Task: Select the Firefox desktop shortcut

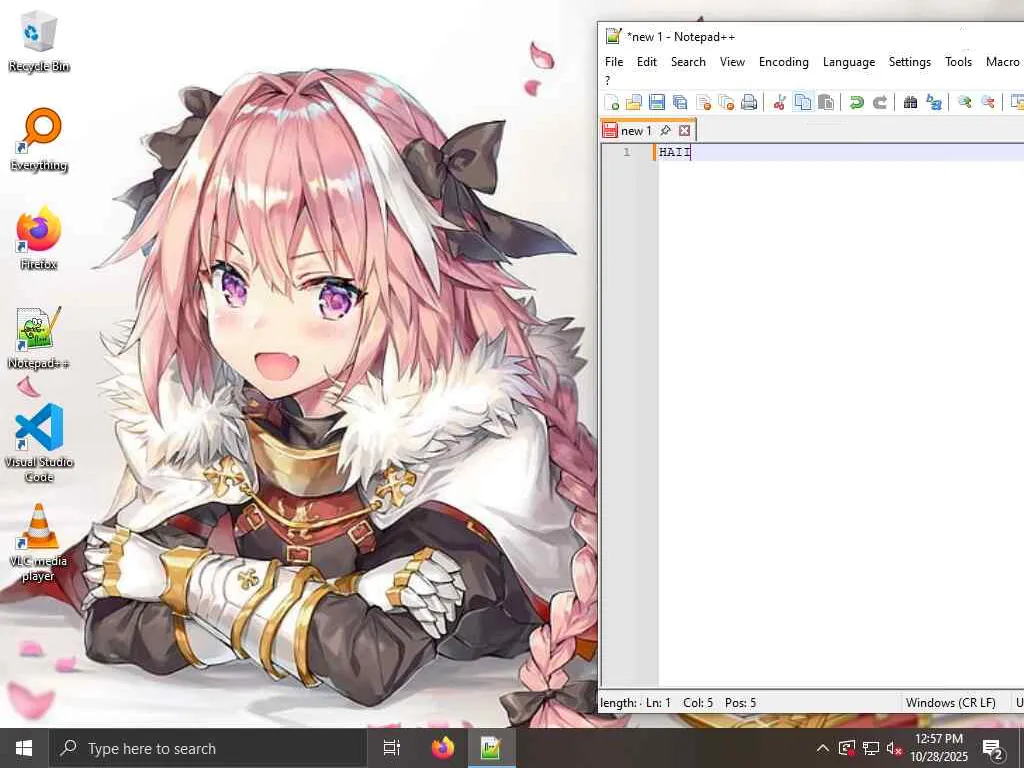Action: 39,238
